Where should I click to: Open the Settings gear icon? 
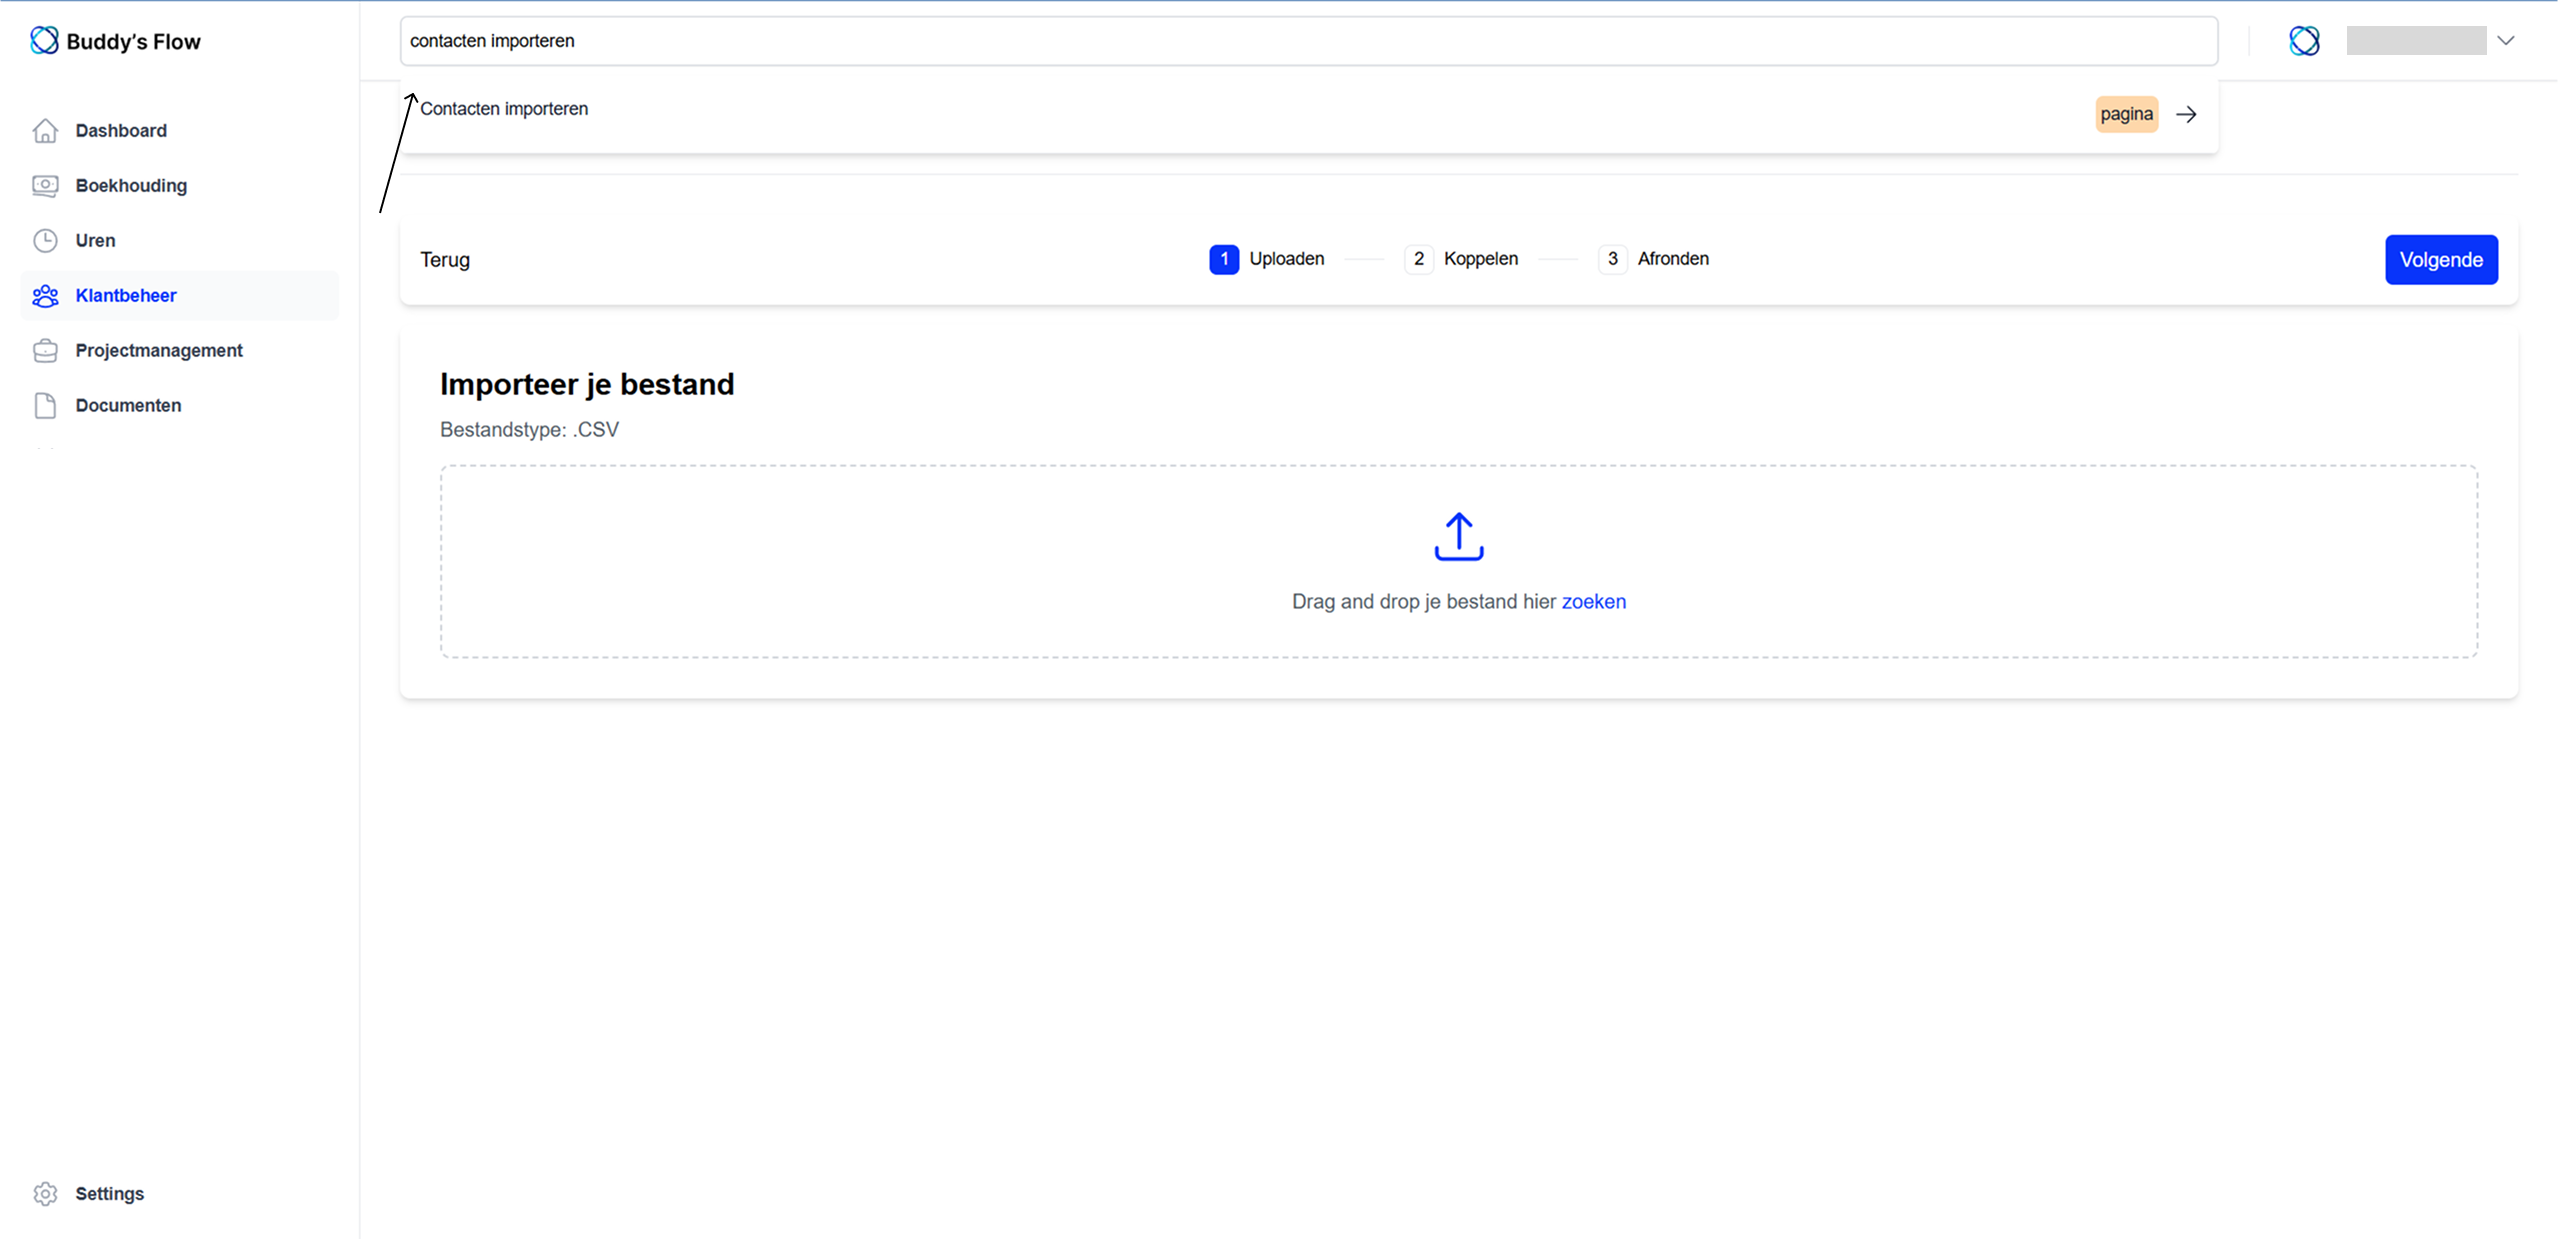(x=45, y=1194)
